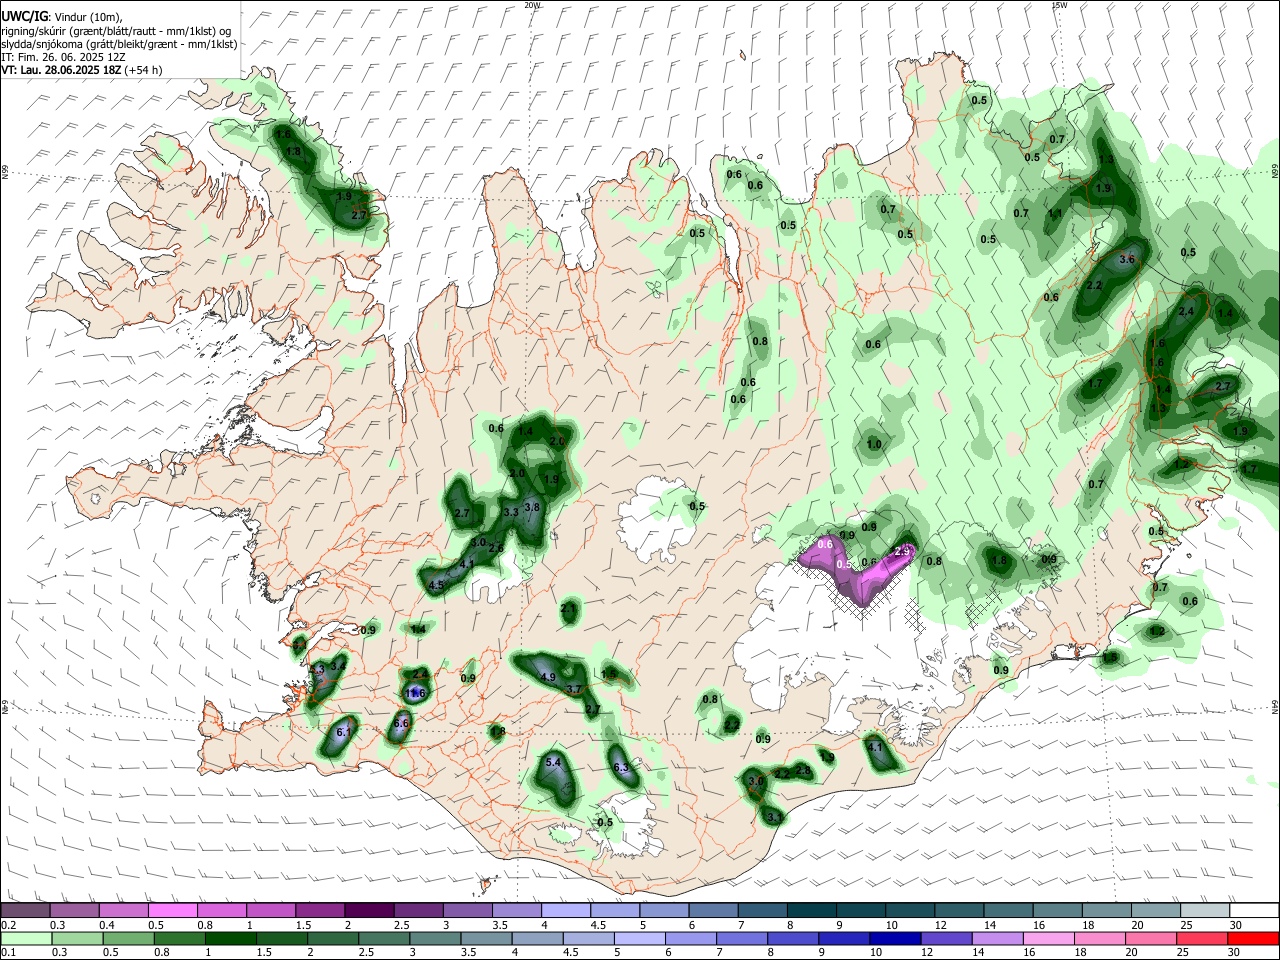Select the 'rigning/skúrir (grænt/blátt/rautt' header line
Image resolution: width=1280 pixels, height=960 pixels.
click(116, 31)
